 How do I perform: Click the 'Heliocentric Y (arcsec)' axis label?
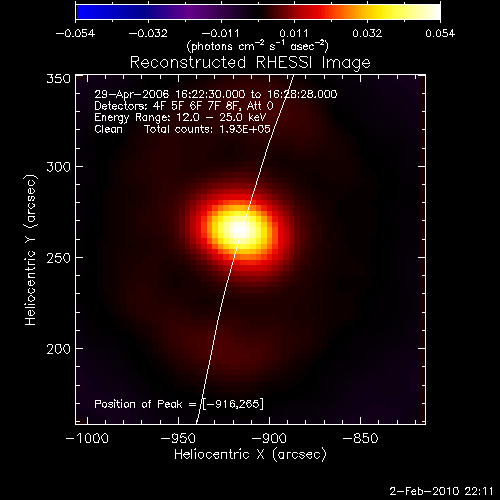(x=30, y=250)
